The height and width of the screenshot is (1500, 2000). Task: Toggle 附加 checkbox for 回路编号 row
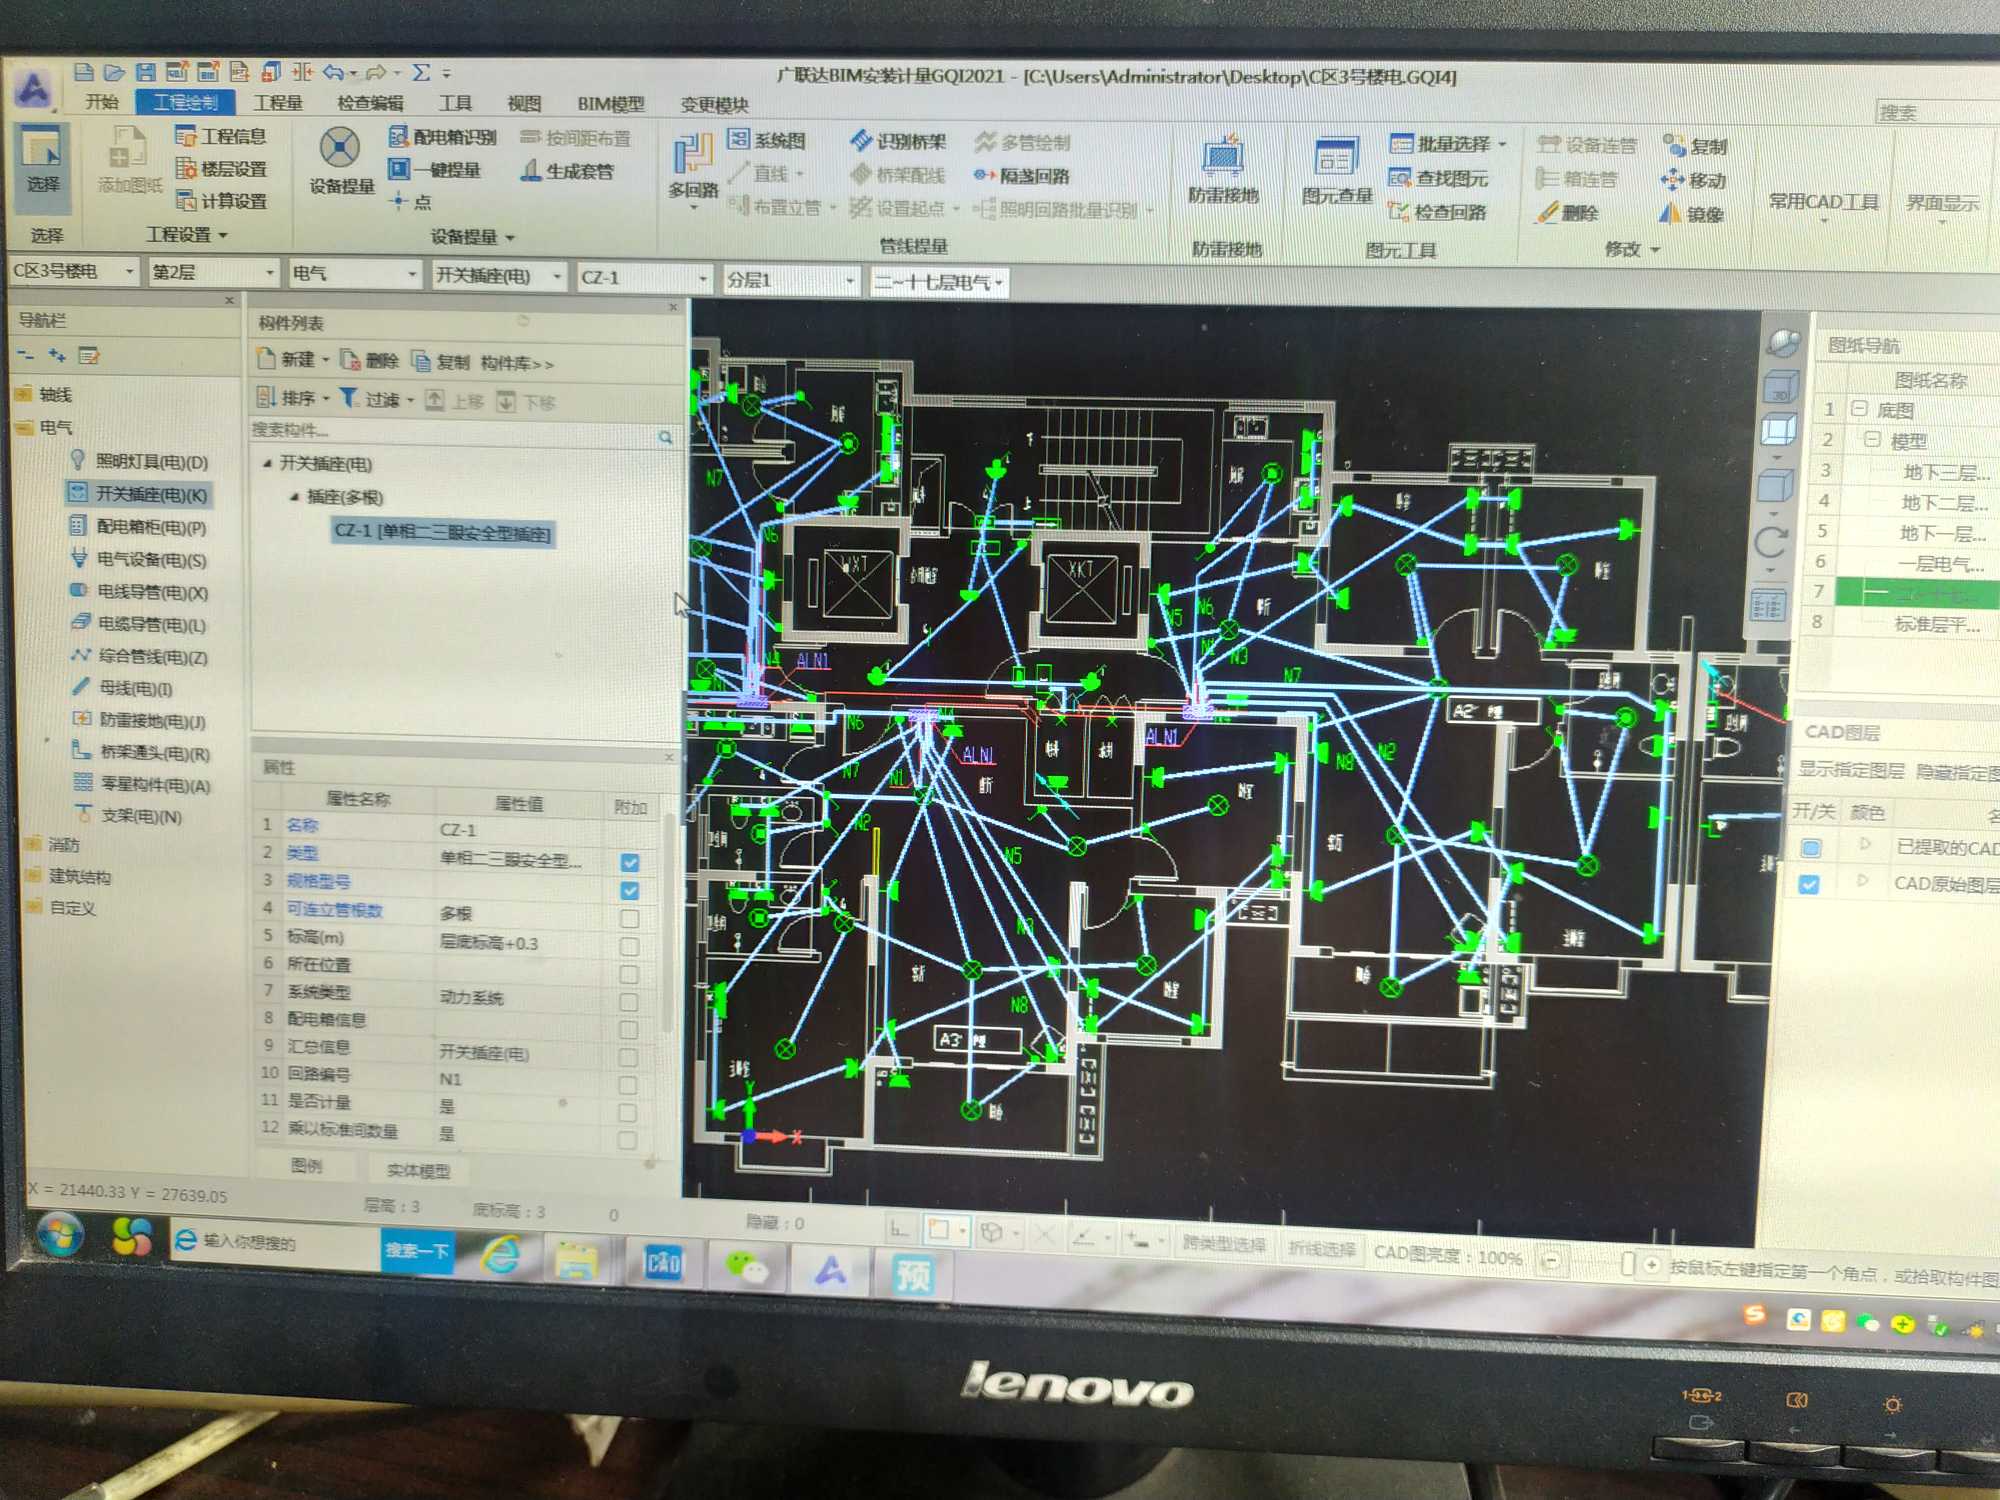(x=628, y=1085)
